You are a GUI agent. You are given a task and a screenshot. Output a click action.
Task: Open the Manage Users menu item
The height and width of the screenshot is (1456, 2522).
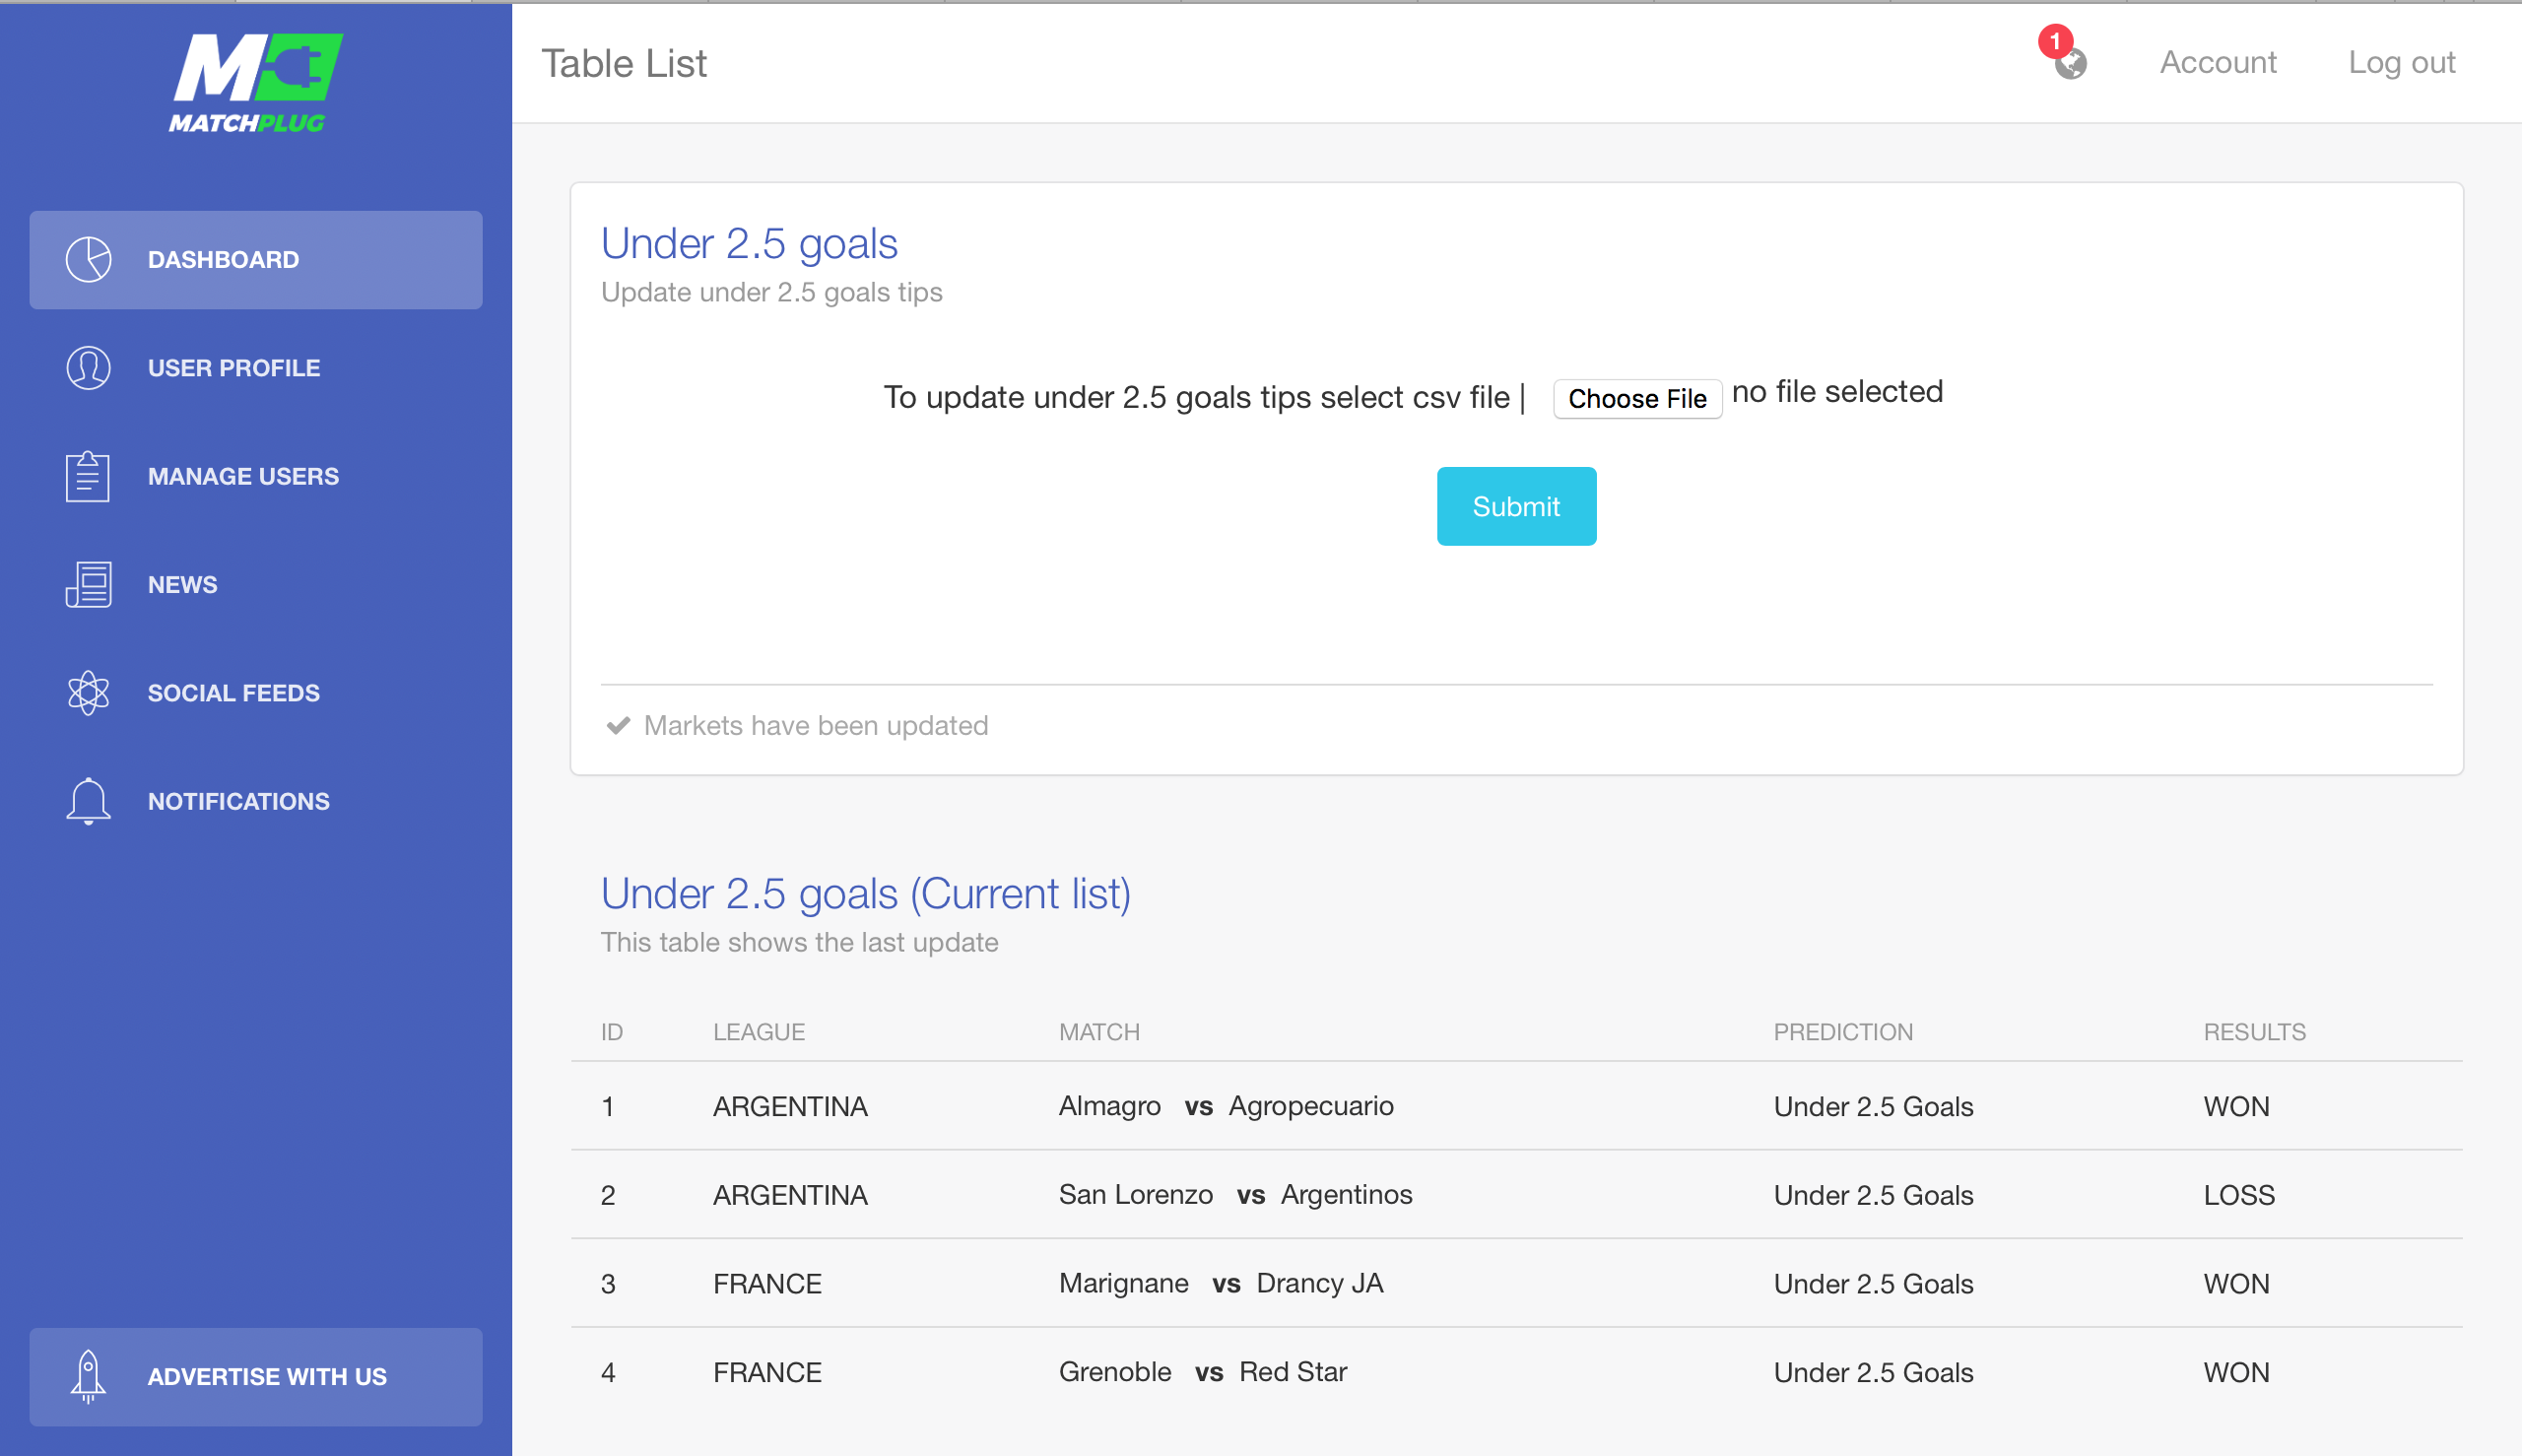point(256,476)
